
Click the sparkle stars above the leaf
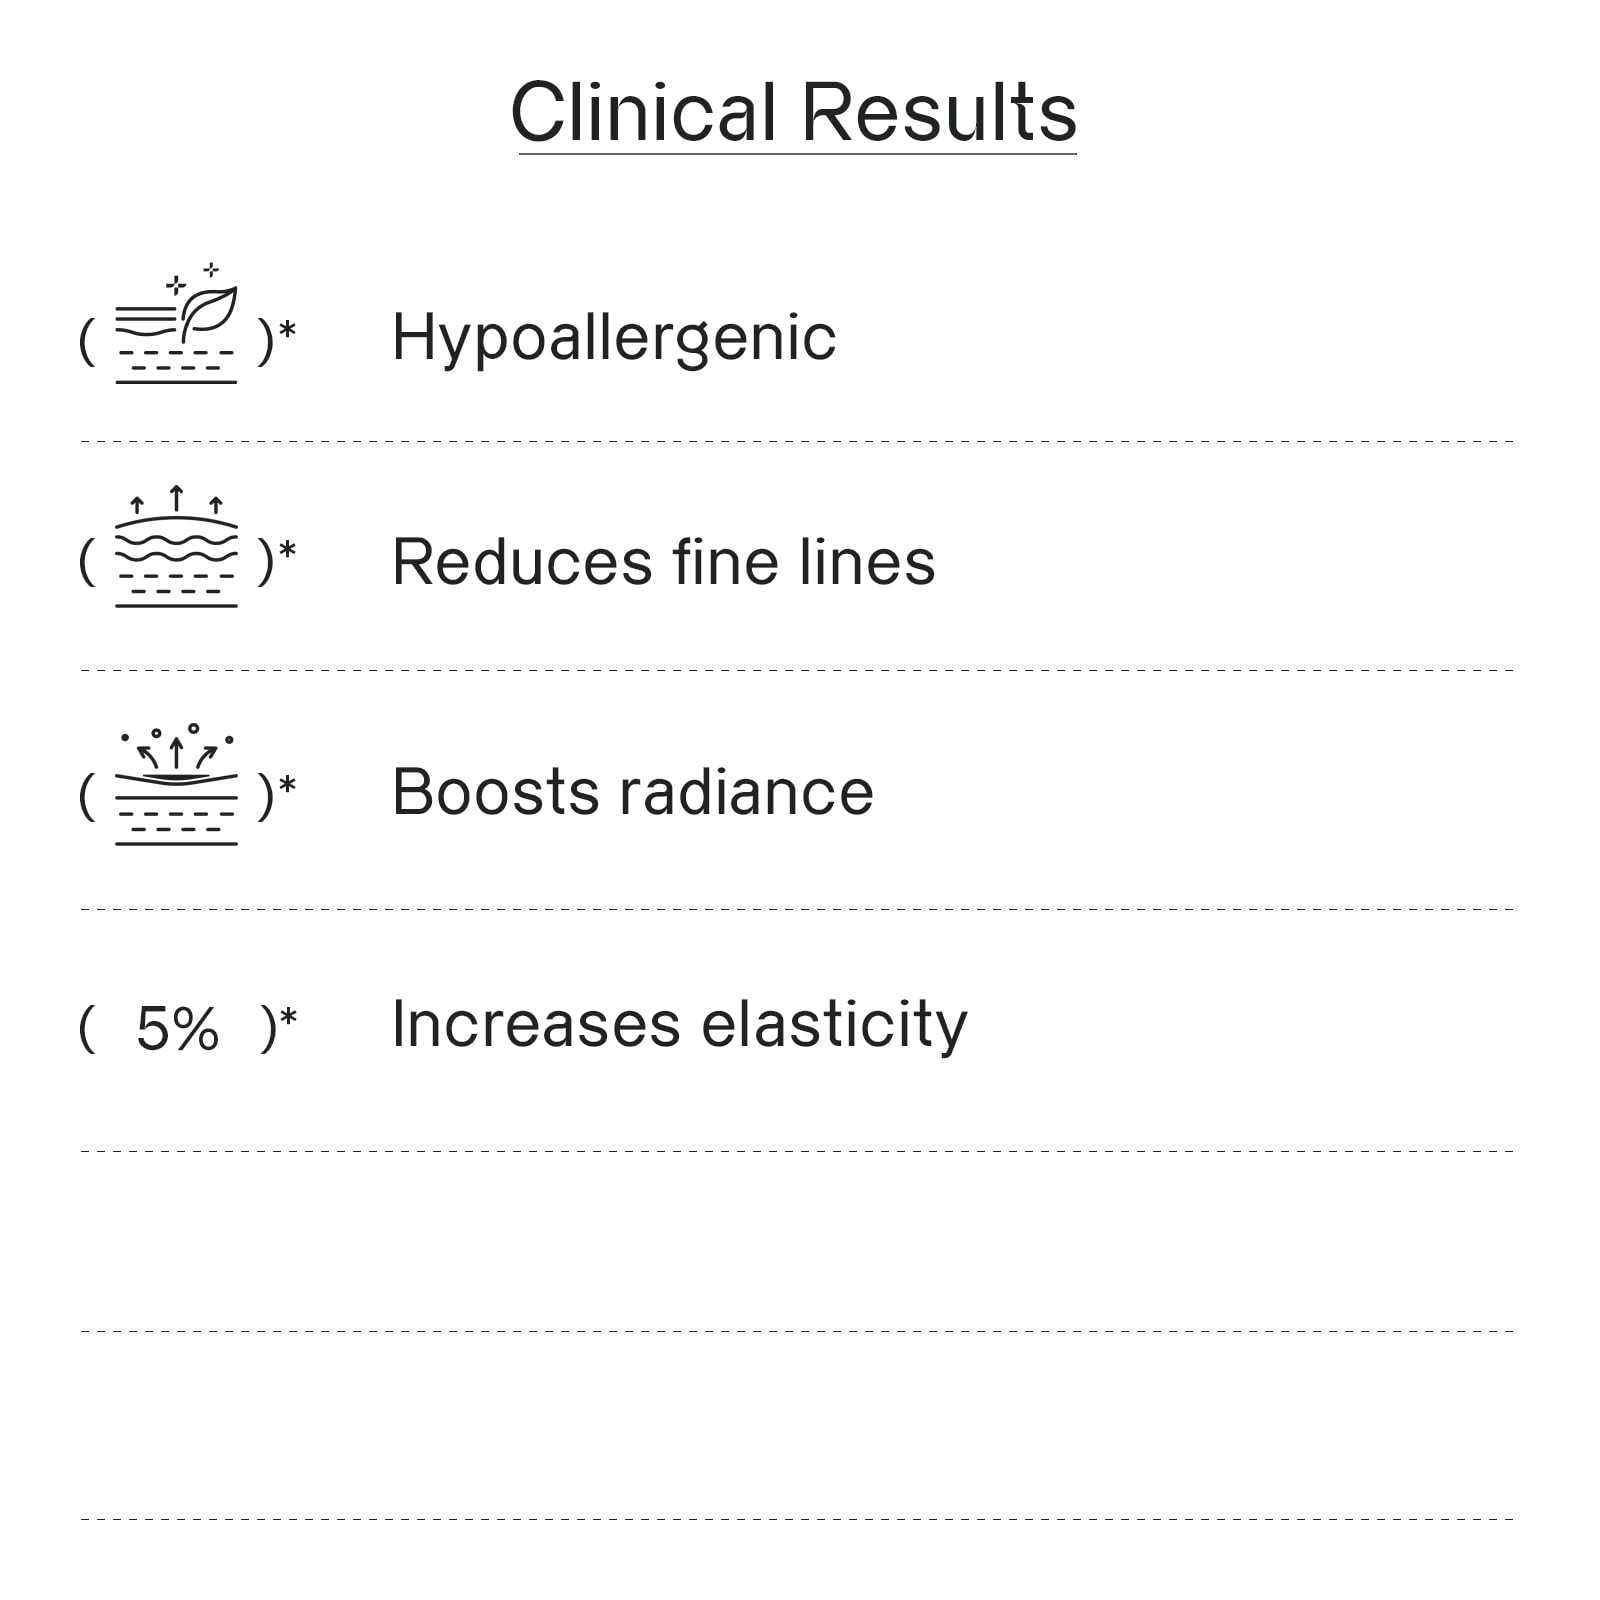coord(193,278)
